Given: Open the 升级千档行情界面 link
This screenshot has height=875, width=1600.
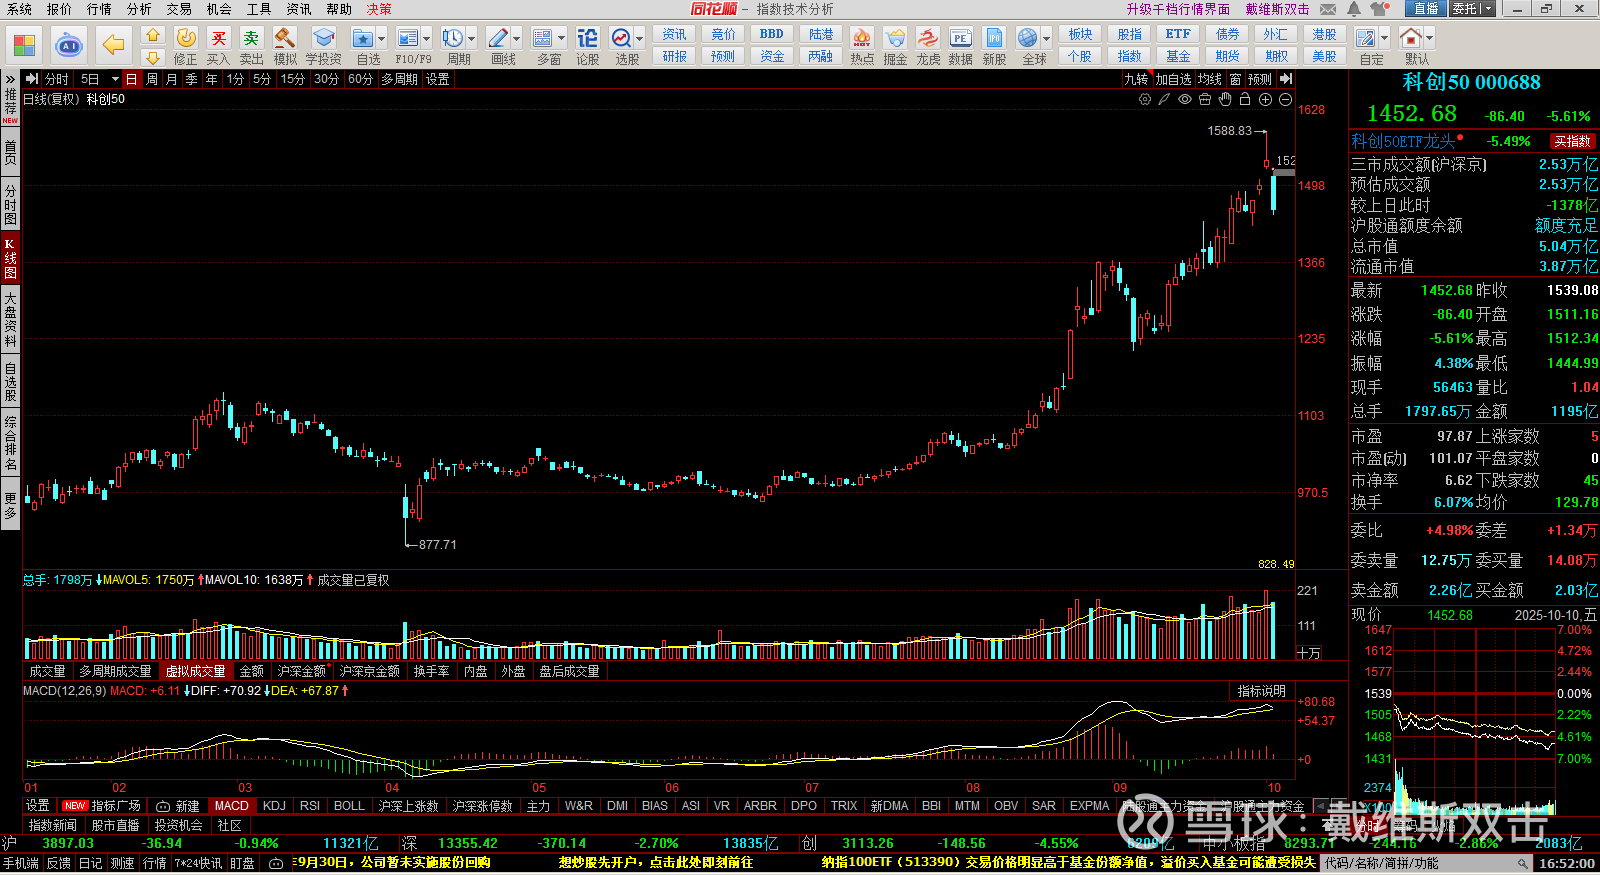Looking at the screenshot, I should [x=1179, y=9].
